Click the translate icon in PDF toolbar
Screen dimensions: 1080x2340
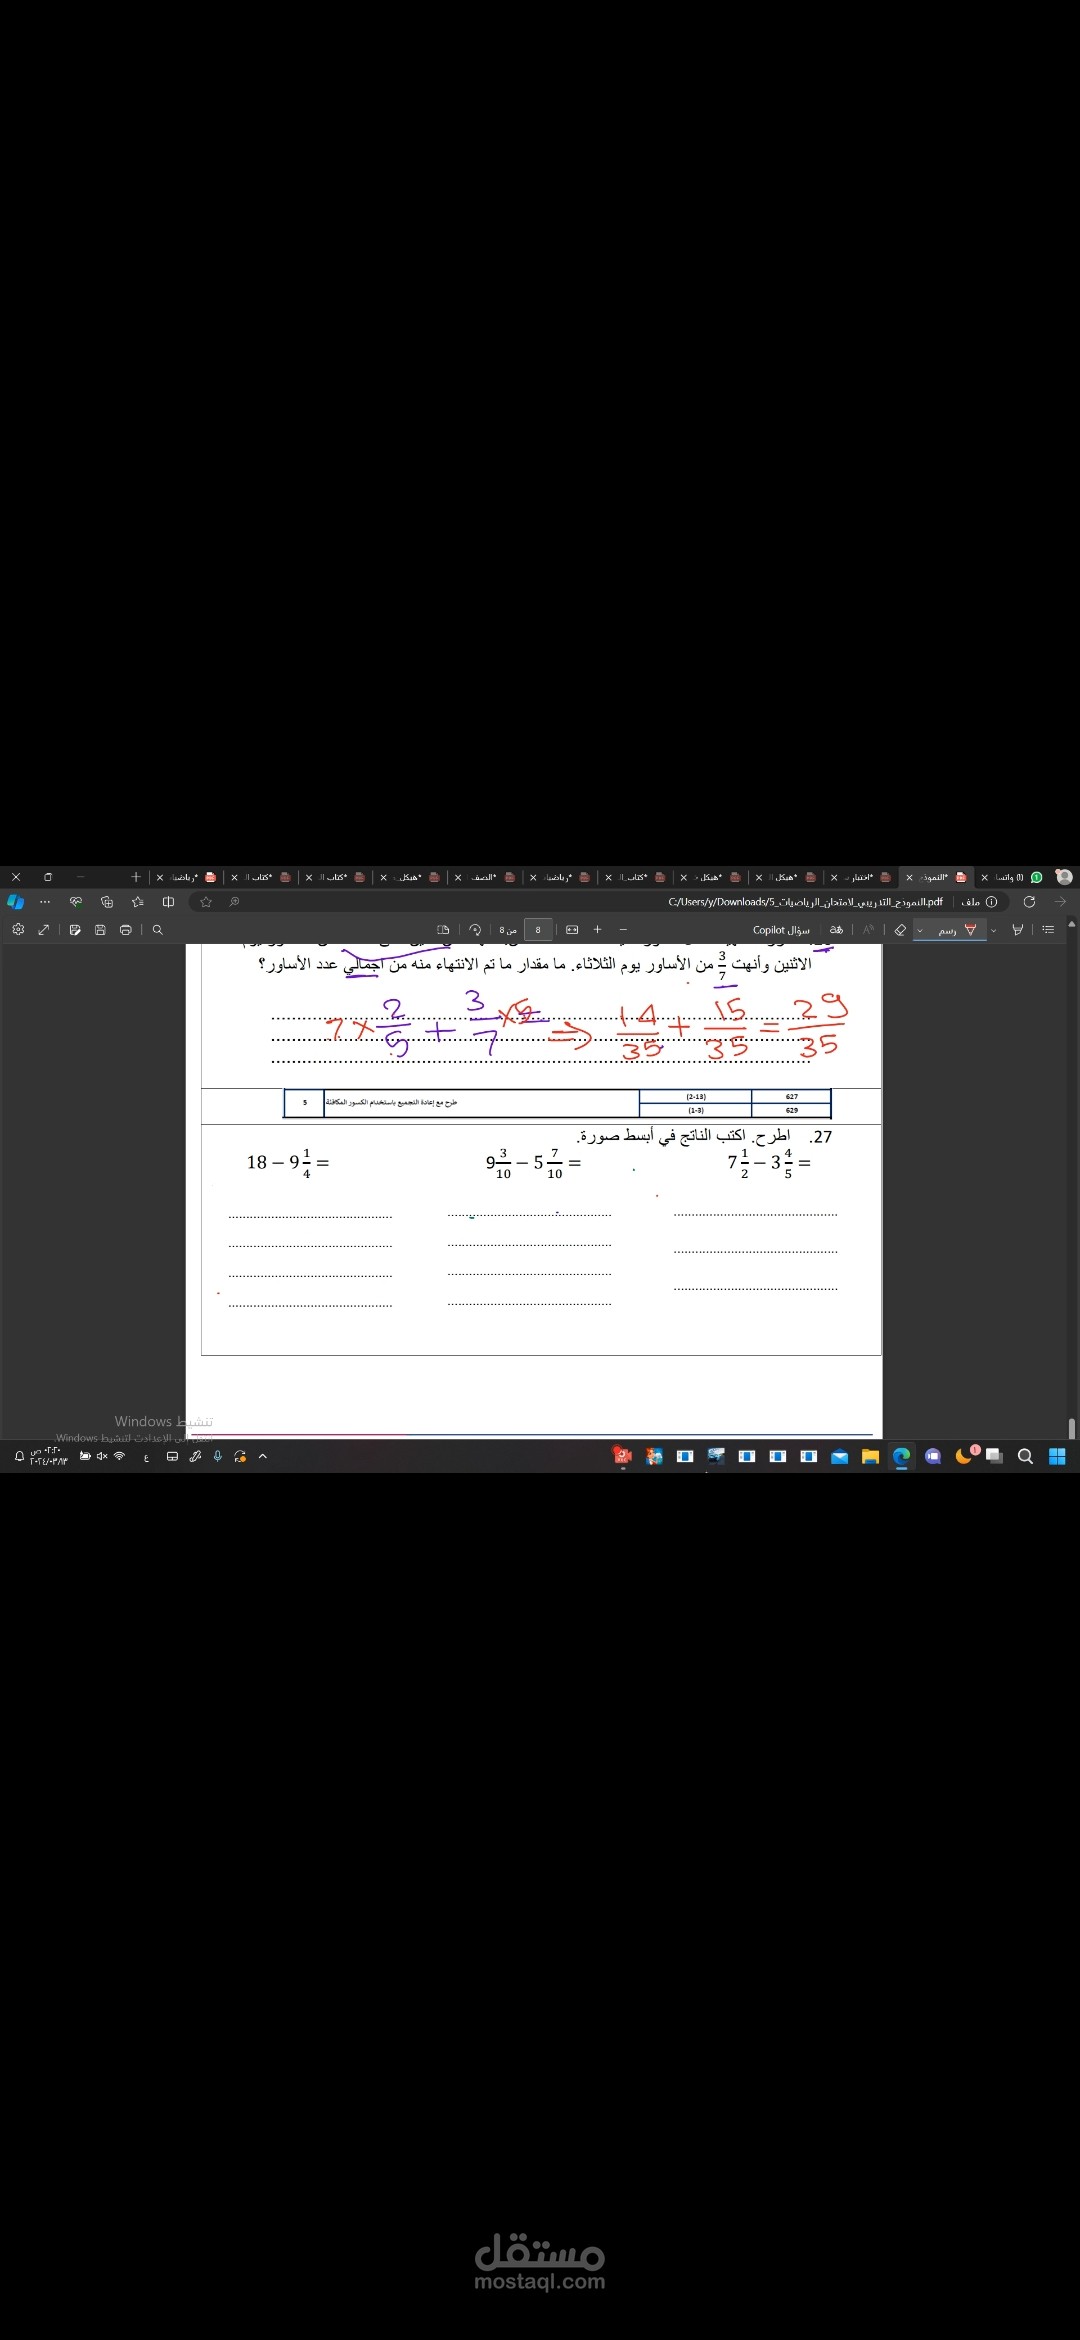(x=837, y=929)
